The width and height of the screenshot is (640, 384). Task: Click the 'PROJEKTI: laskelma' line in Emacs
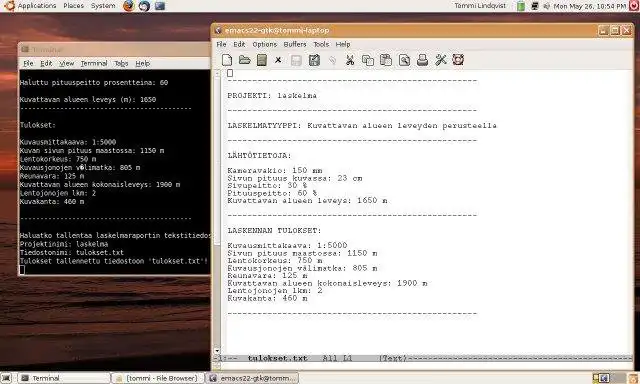point(272,95)
